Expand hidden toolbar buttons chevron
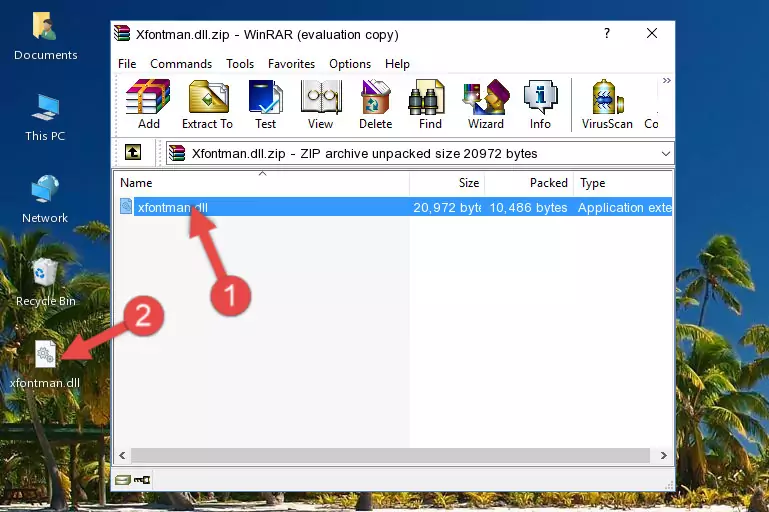 666,80
